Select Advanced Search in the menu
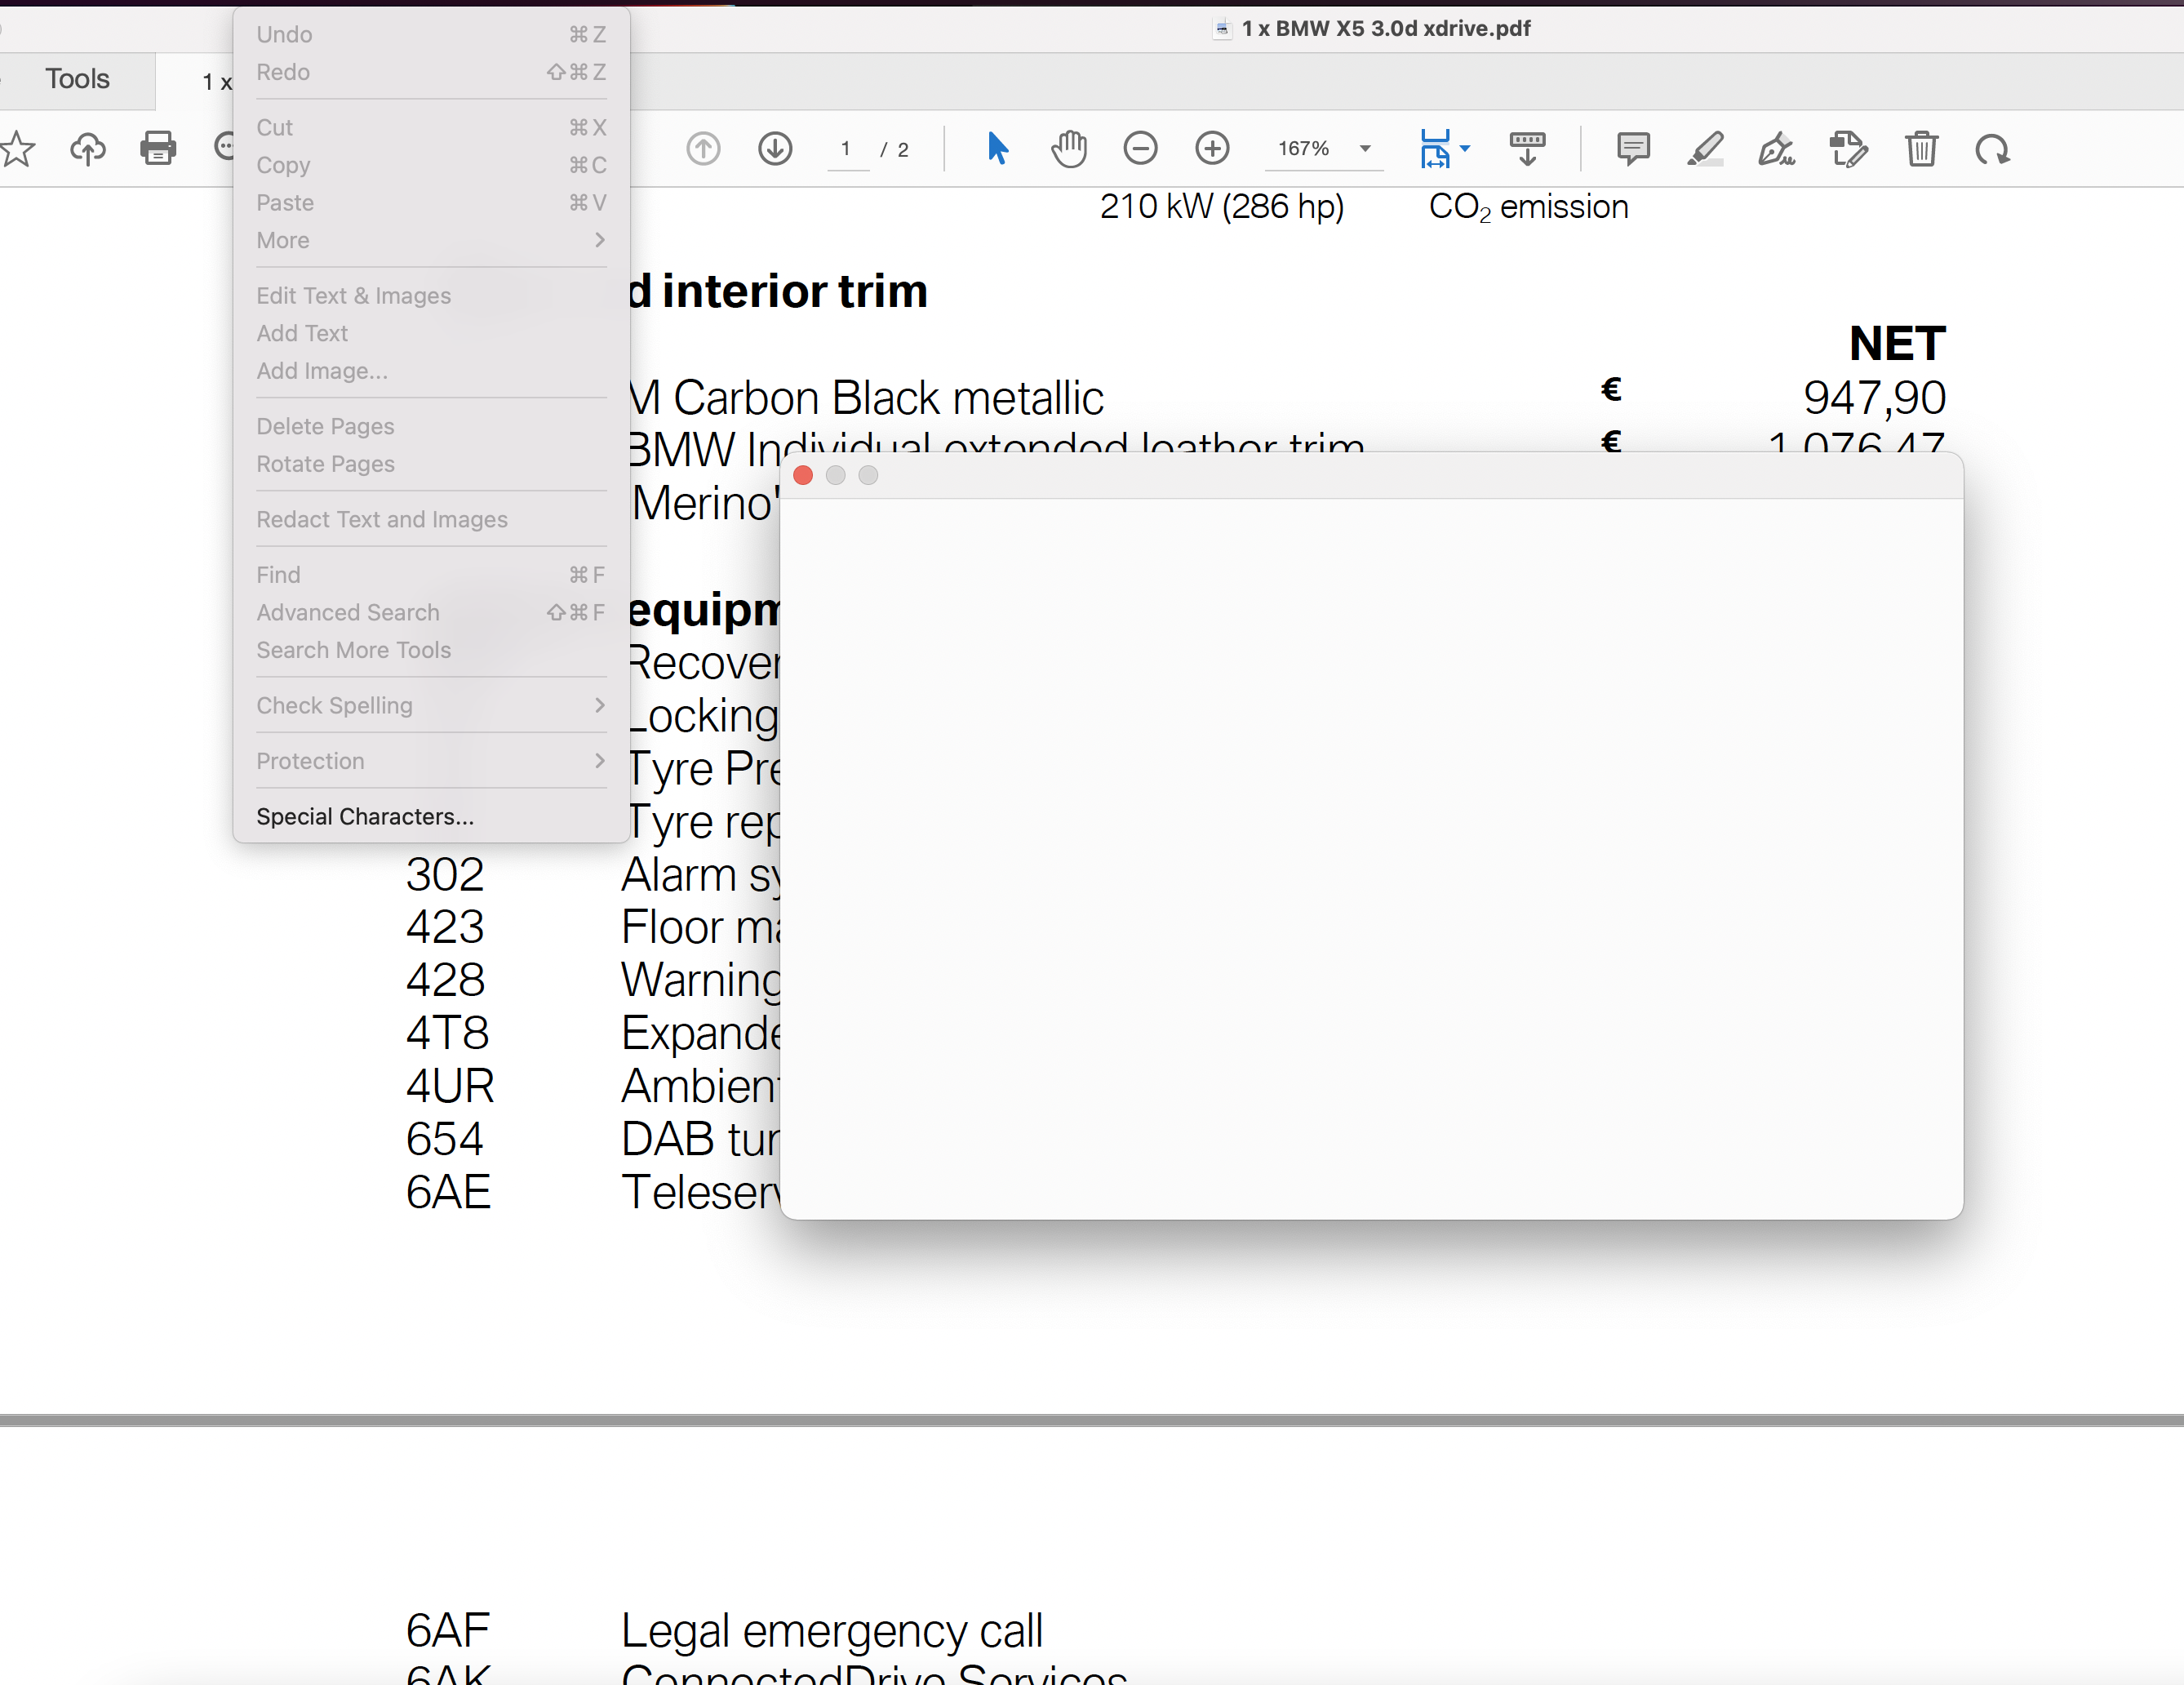The image size is (2184, 1685). tap(348, 612)
